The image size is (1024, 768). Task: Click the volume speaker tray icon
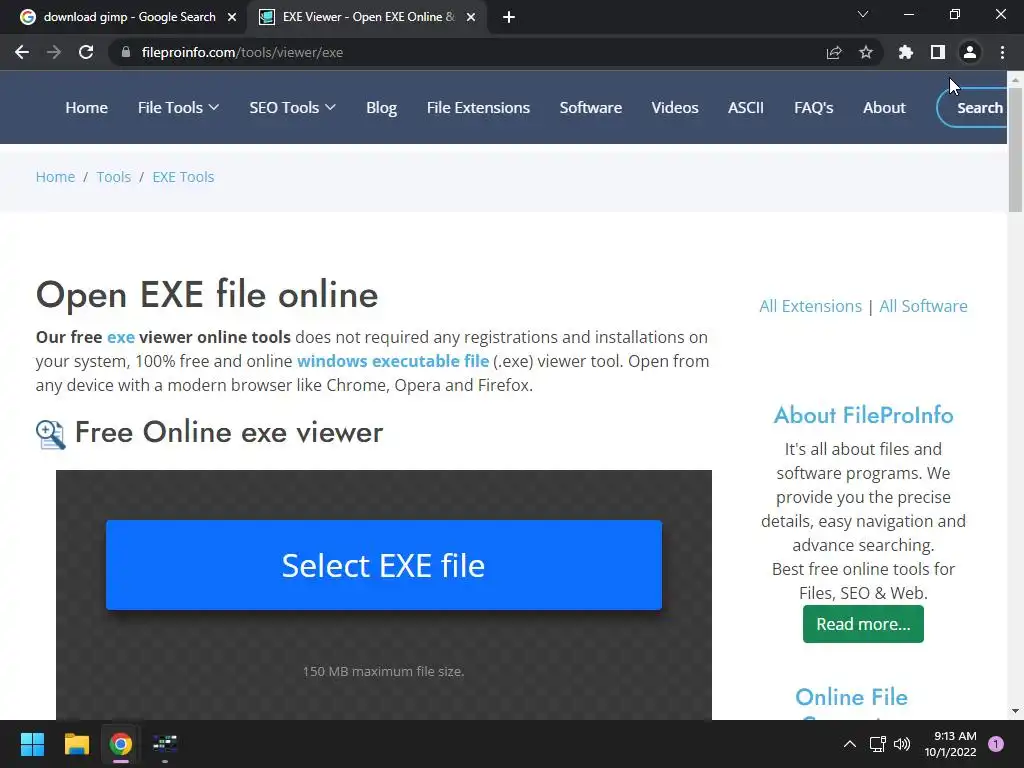point(902,744)
